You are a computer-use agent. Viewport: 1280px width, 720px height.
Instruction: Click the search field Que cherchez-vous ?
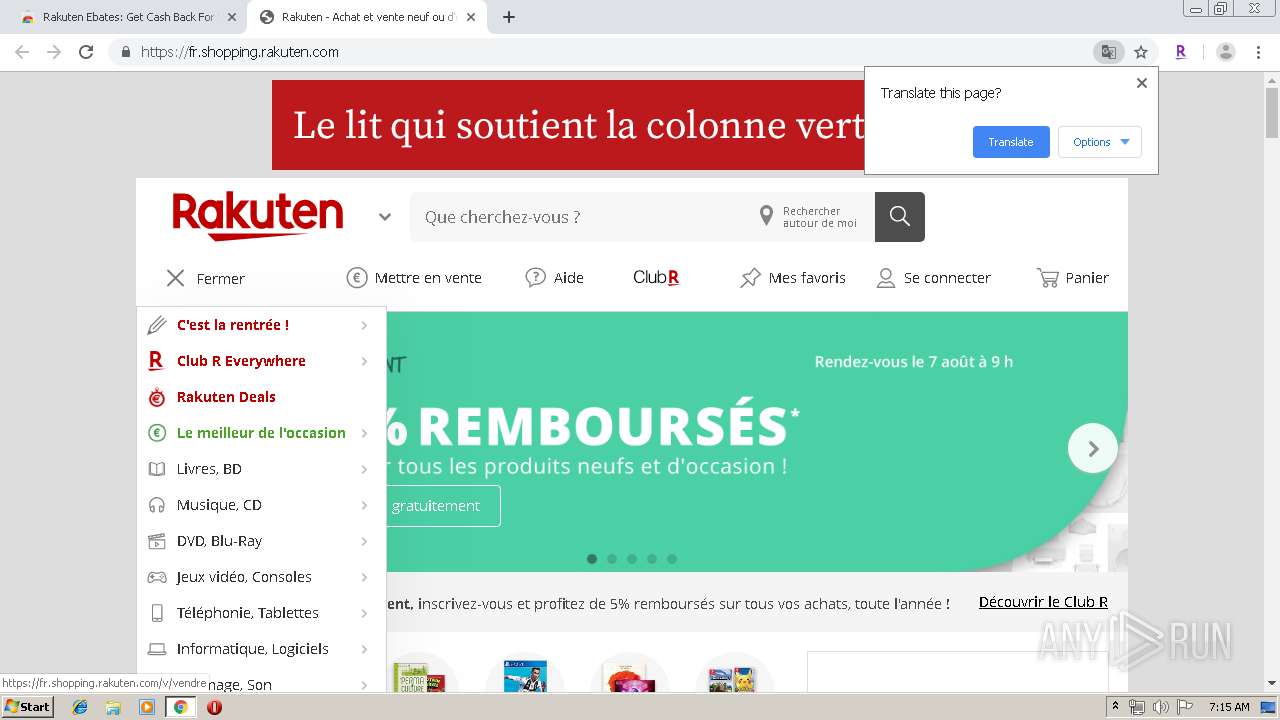pos(580,217)
